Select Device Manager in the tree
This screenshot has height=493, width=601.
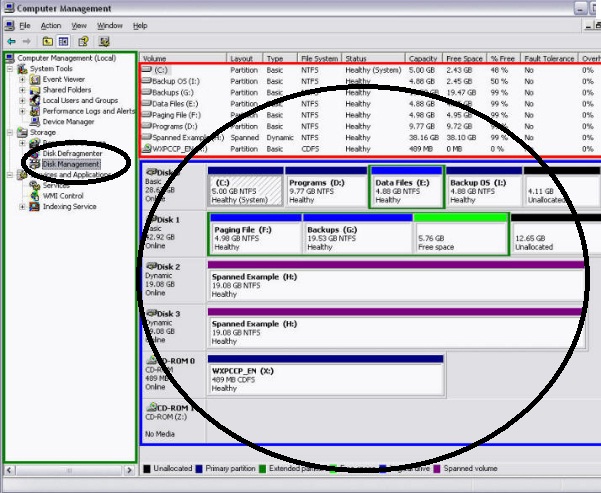pos(68,122)
